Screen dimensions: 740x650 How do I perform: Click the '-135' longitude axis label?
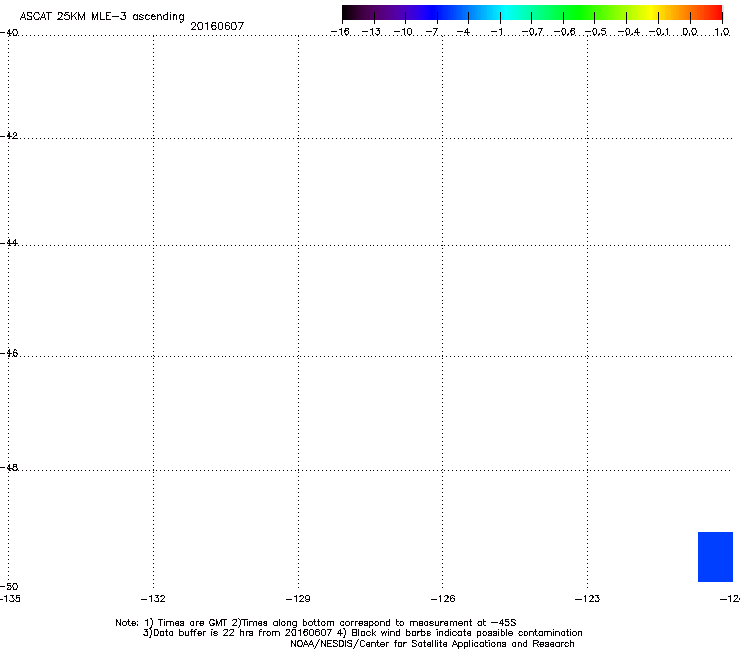pyautogui.click(x=10, y=599)
